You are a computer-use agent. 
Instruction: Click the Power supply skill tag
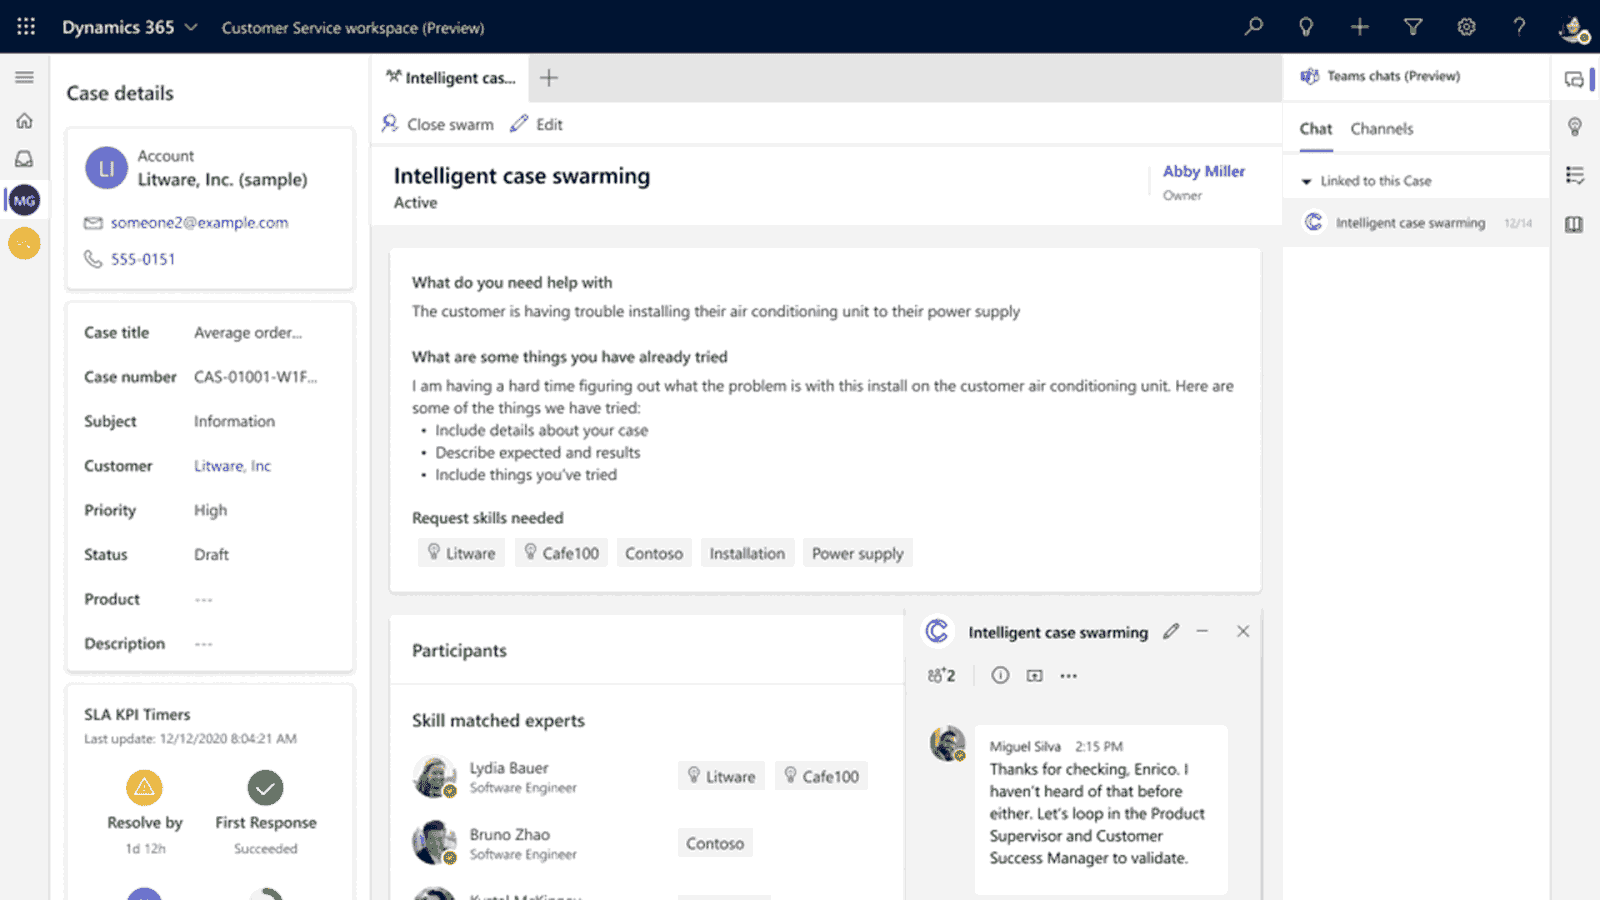pos(857,553)
